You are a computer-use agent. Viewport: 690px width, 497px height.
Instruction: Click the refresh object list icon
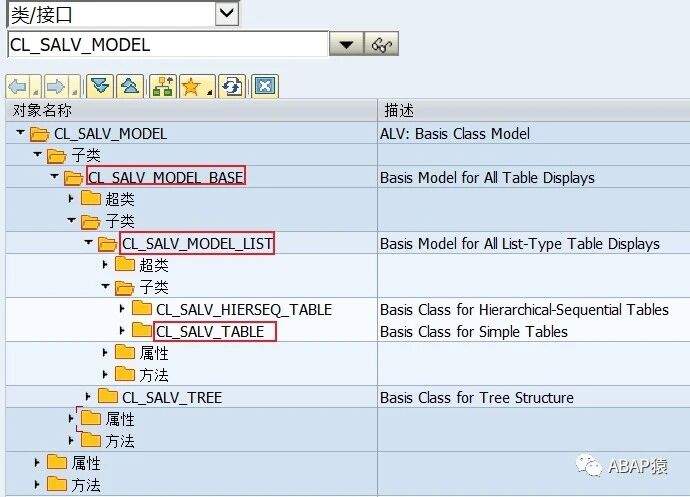point(232,86)
